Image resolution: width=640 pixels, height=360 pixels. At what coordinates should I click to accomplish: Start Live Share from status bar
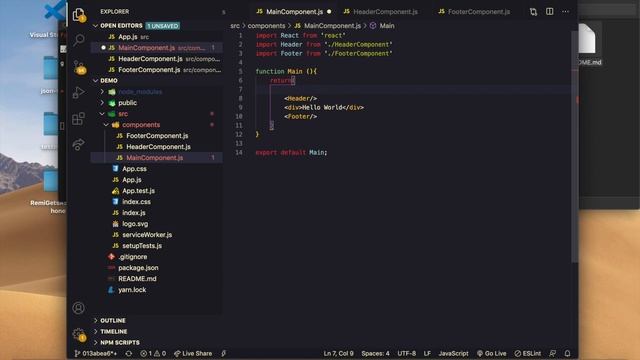(x=193, y=353)
